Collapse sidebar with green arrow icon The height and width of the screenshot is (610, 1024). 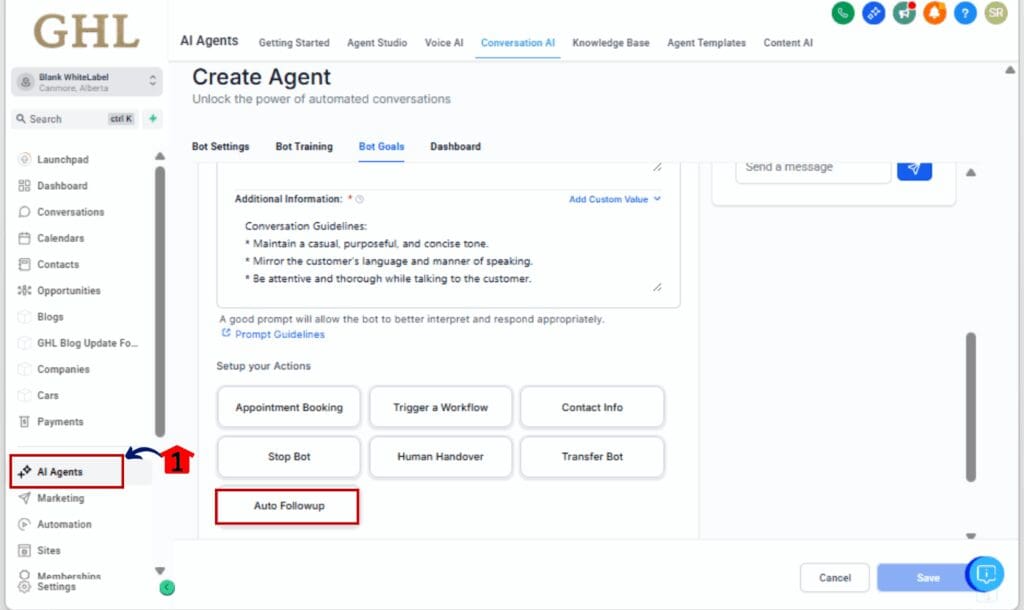(167, 588)
